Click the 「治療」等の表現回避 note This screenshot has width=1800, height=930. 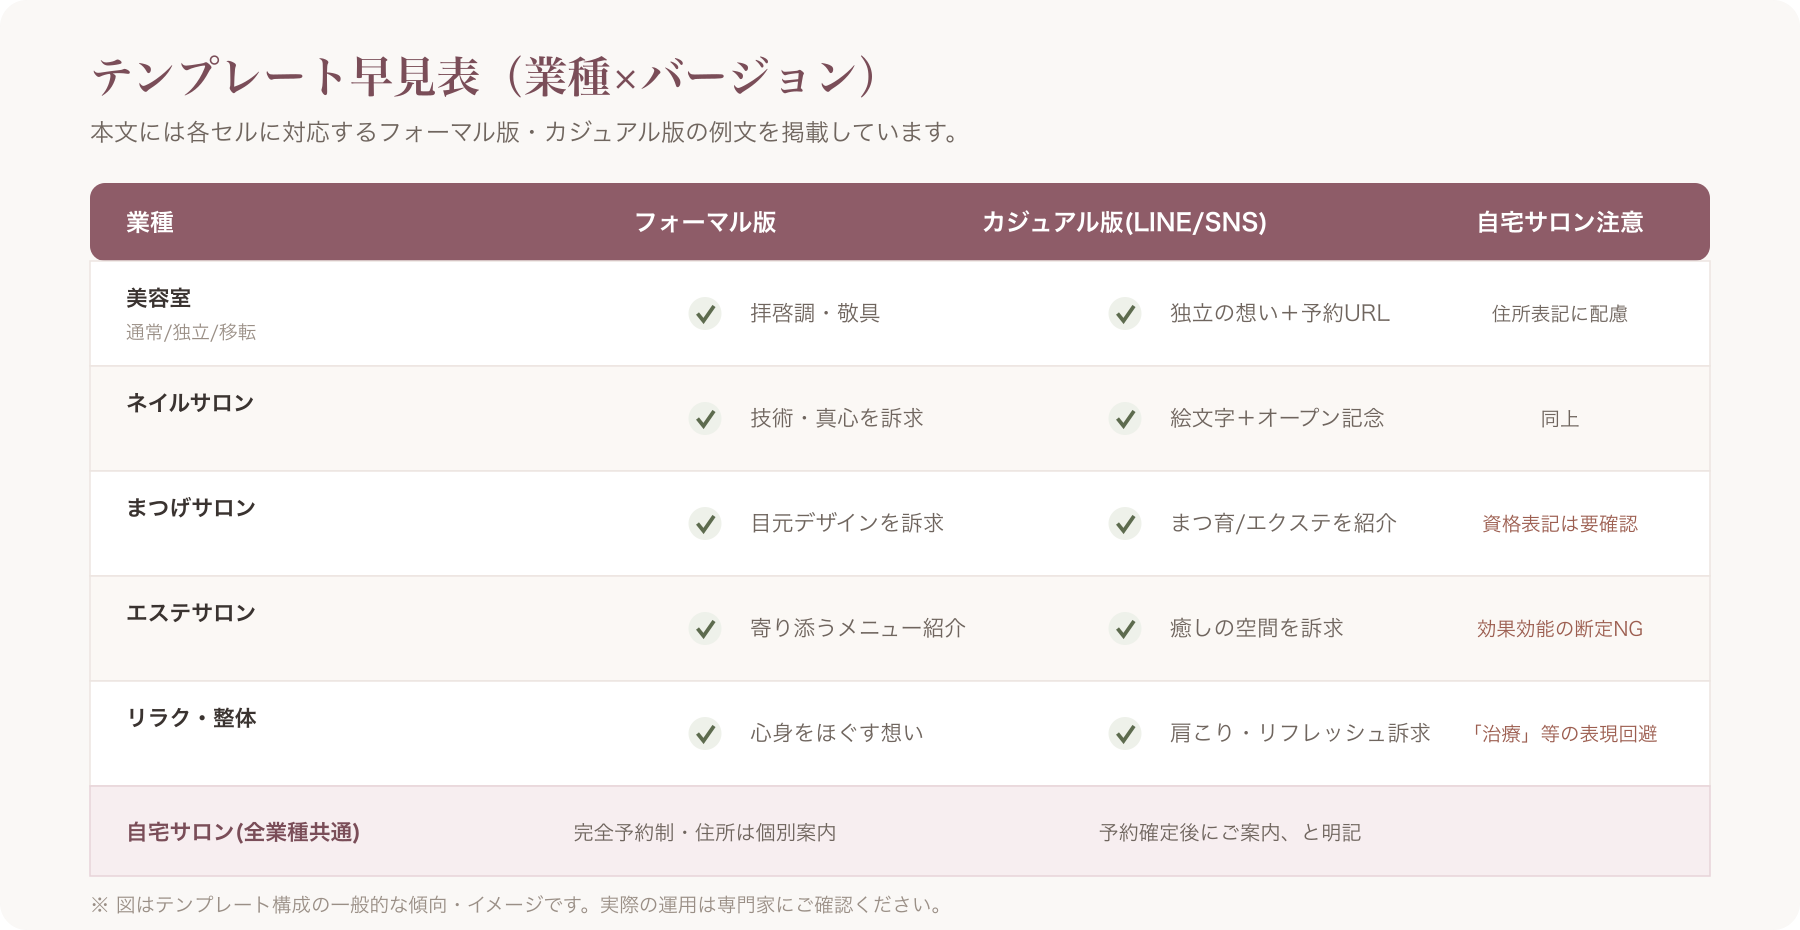(x=1560, y=734)
